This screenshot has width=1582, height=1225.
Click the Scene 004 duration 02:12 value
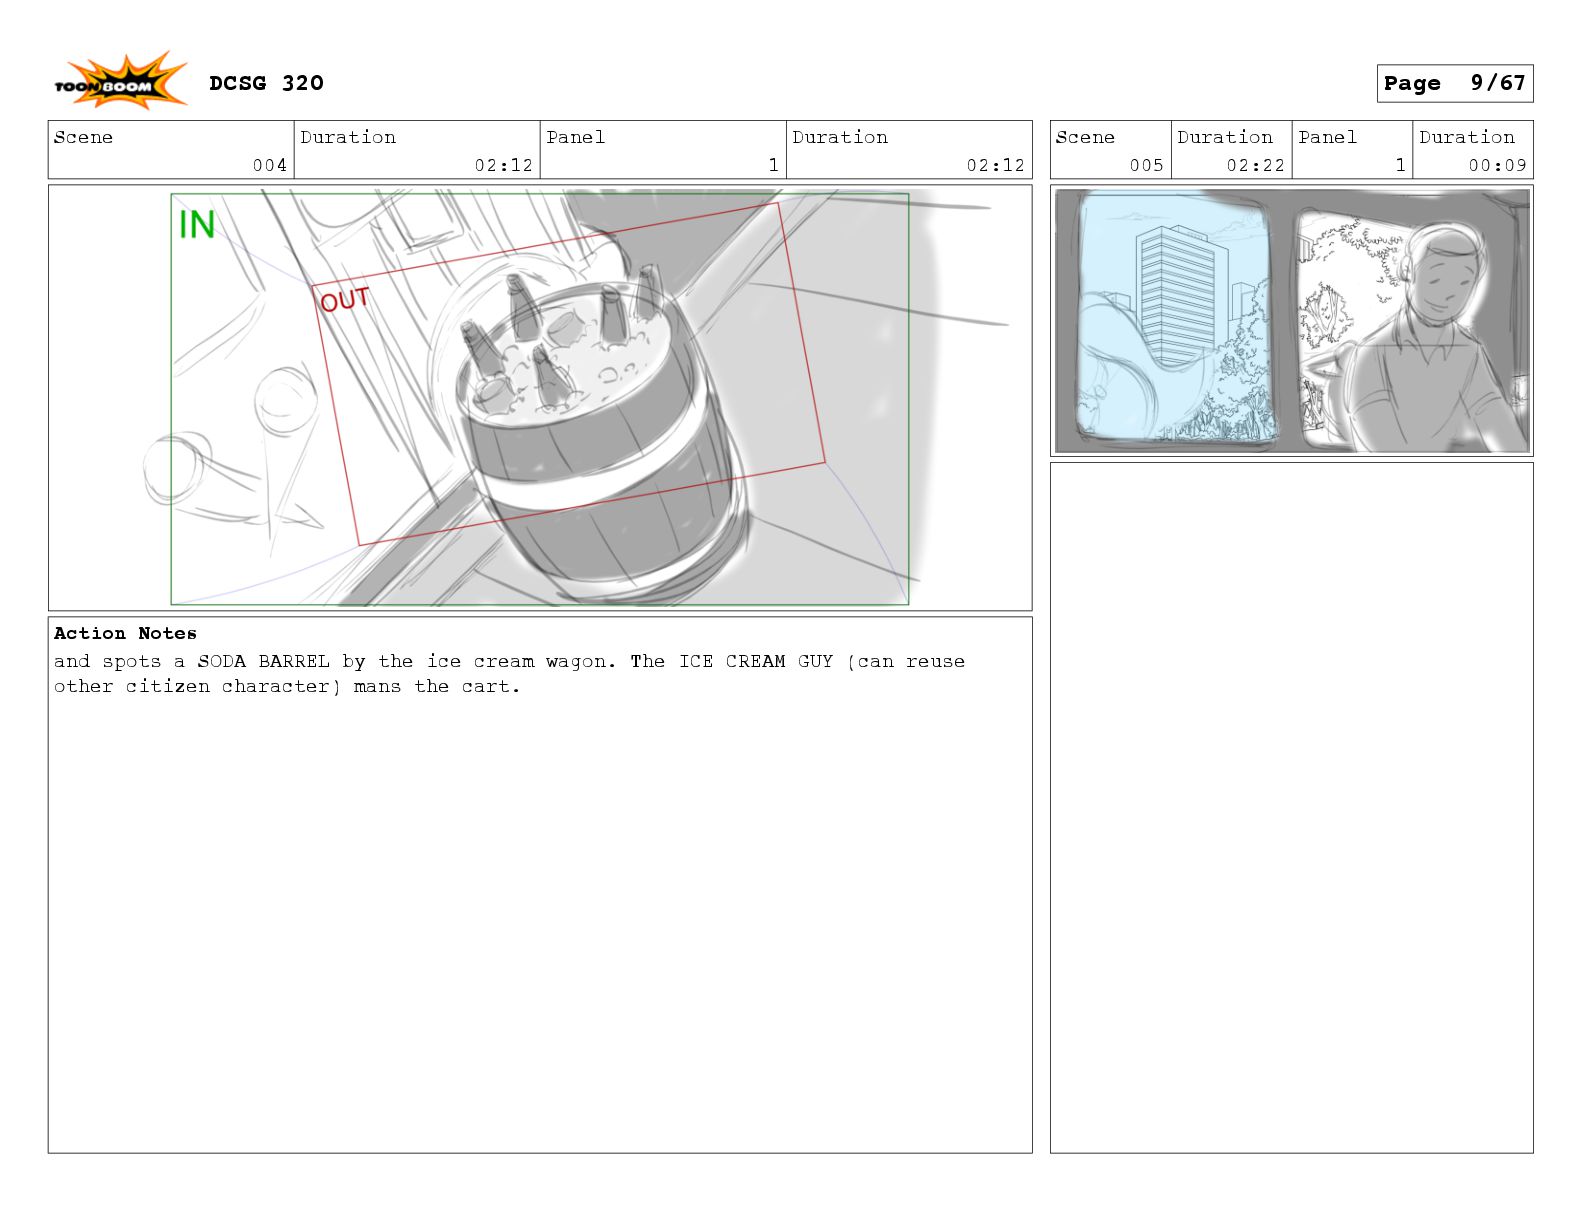503,165
